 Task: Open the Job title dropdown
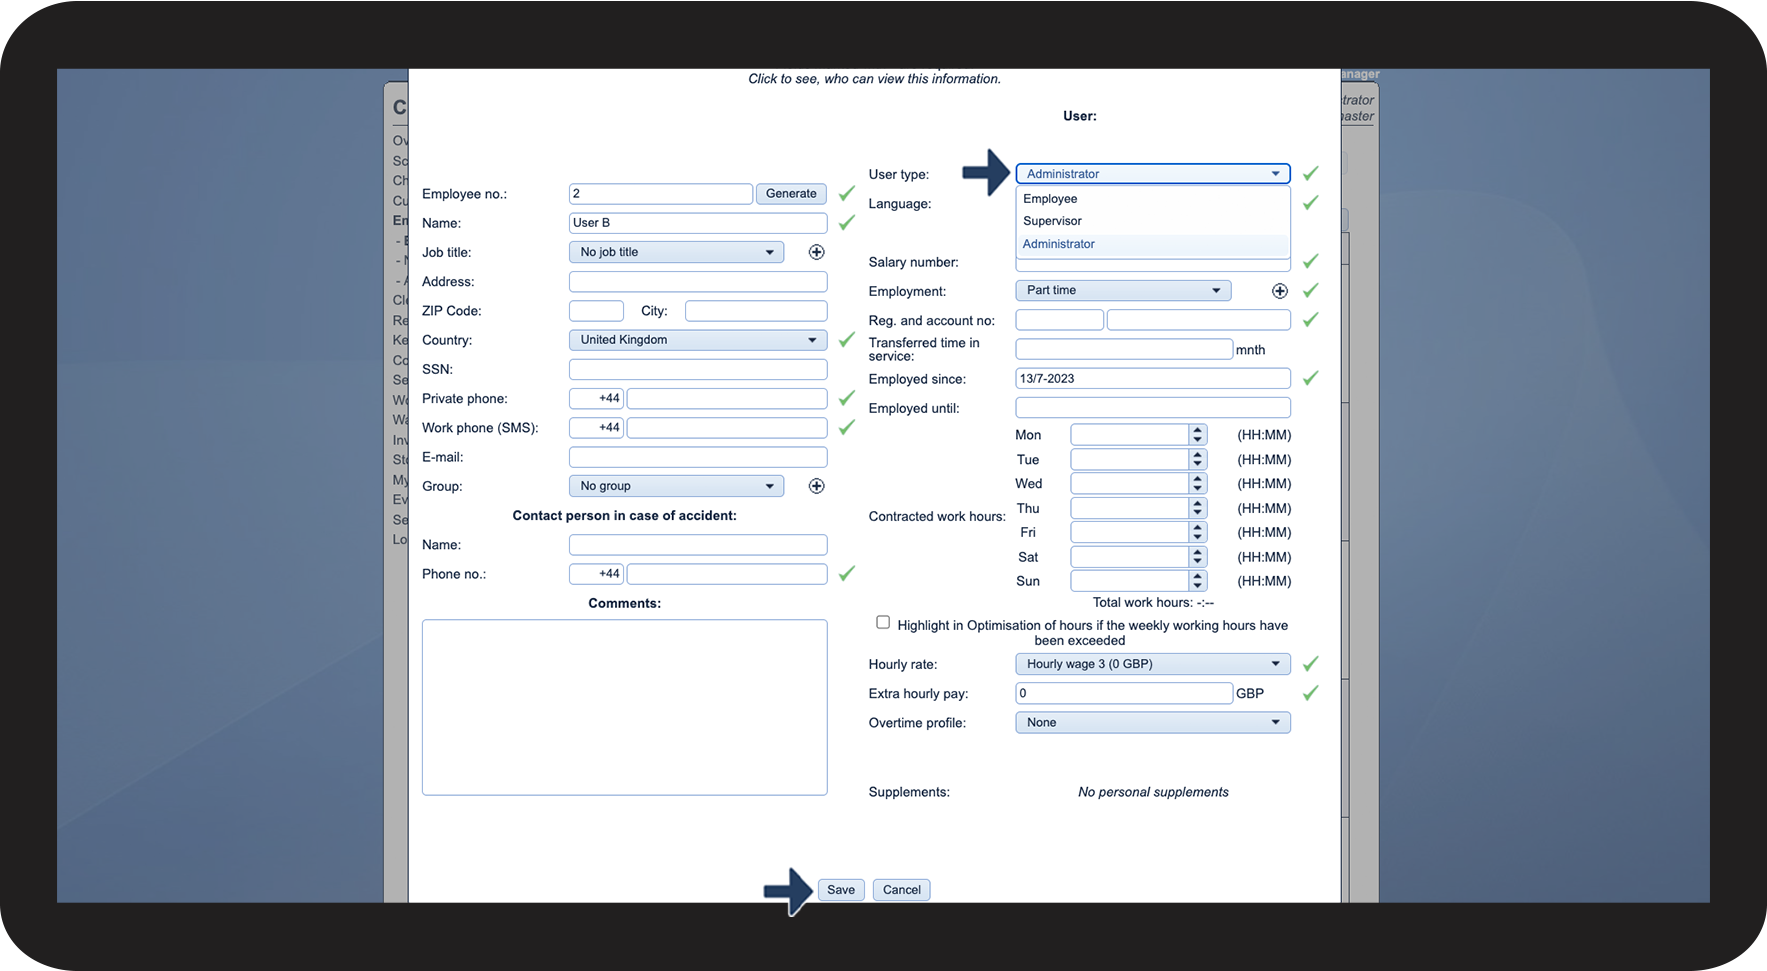(676, 252)
